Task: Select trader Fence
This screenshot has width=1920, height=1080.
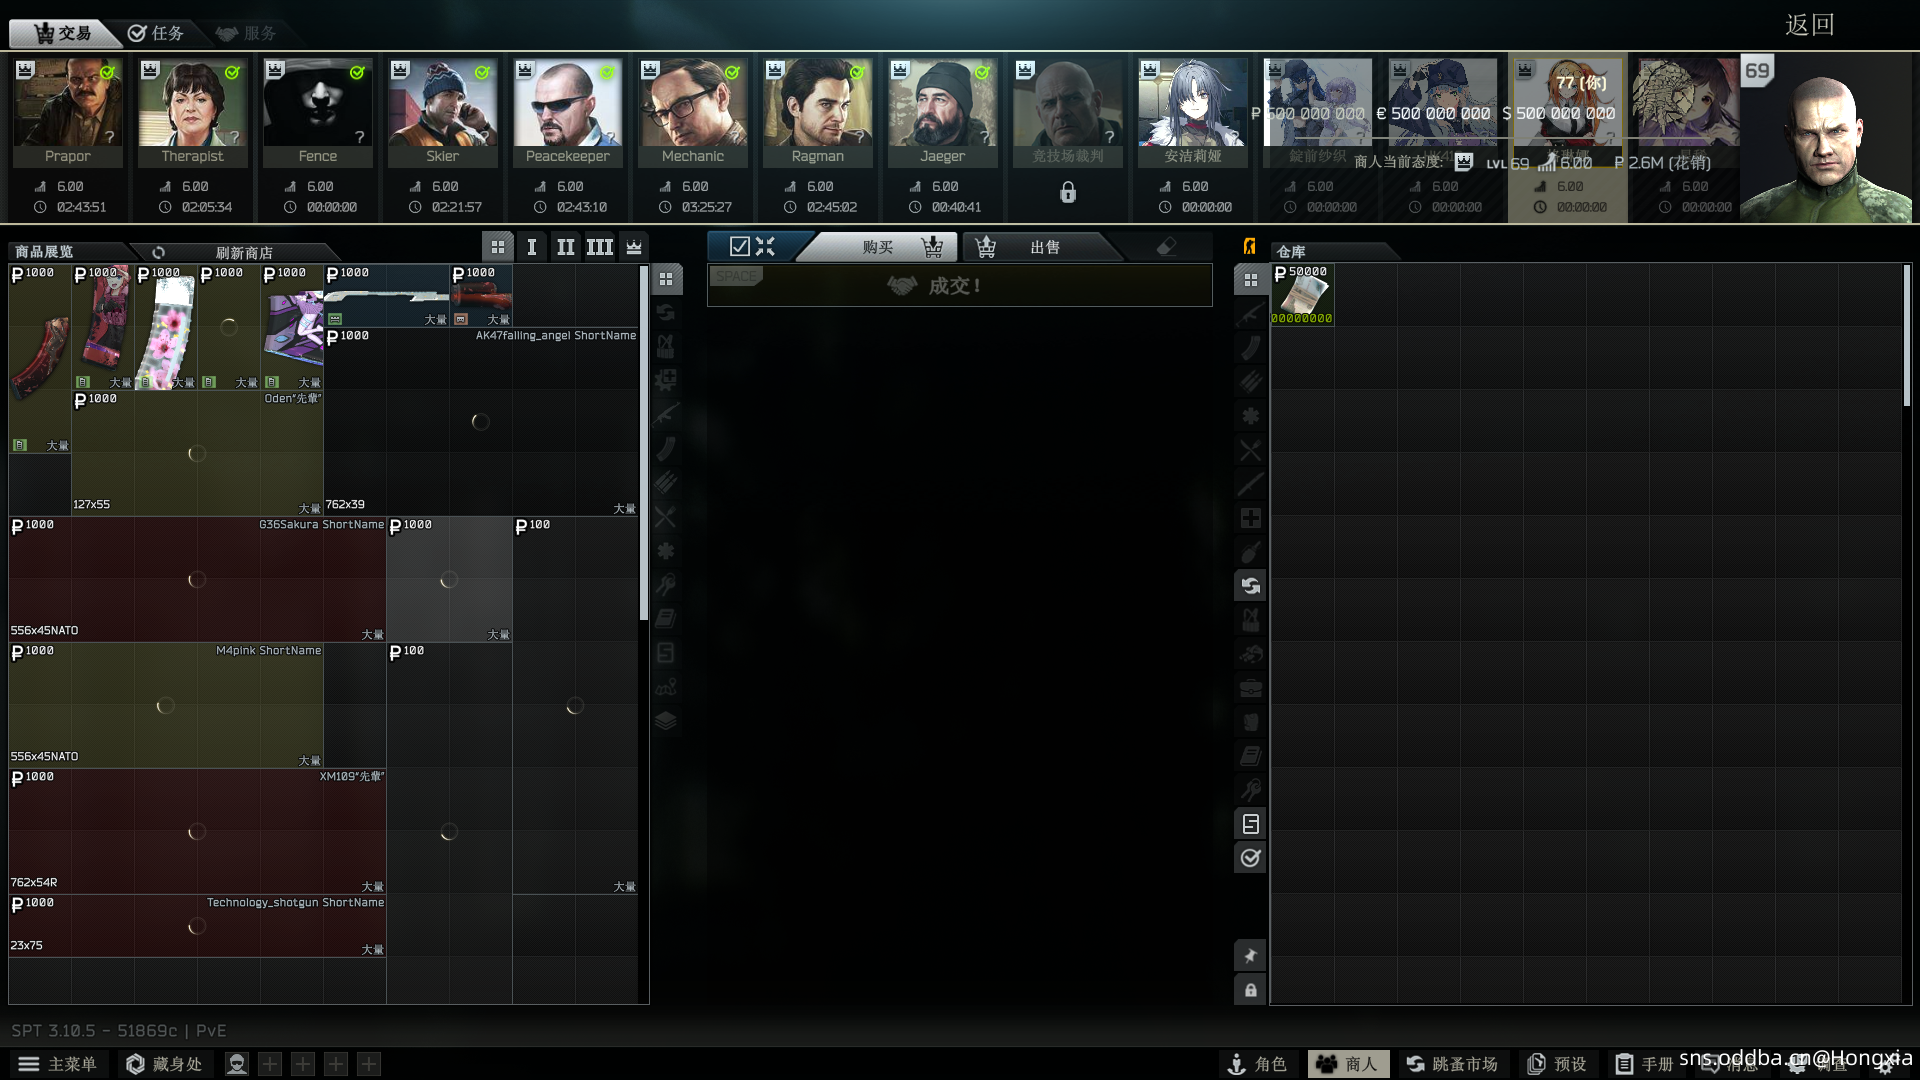Action: click(318, 112)
